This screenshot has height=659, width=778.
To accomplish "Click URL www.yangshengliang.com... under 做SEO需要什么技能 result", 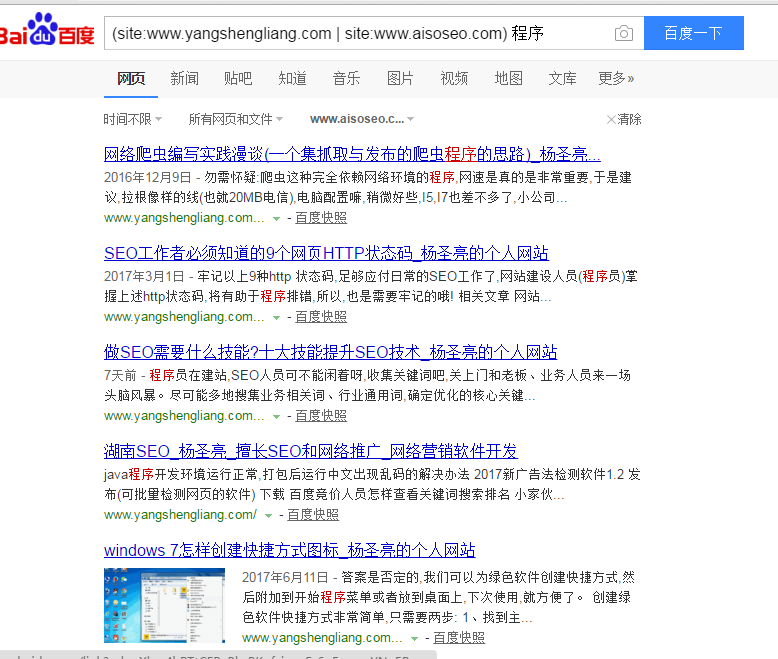I will pos(184,416).
